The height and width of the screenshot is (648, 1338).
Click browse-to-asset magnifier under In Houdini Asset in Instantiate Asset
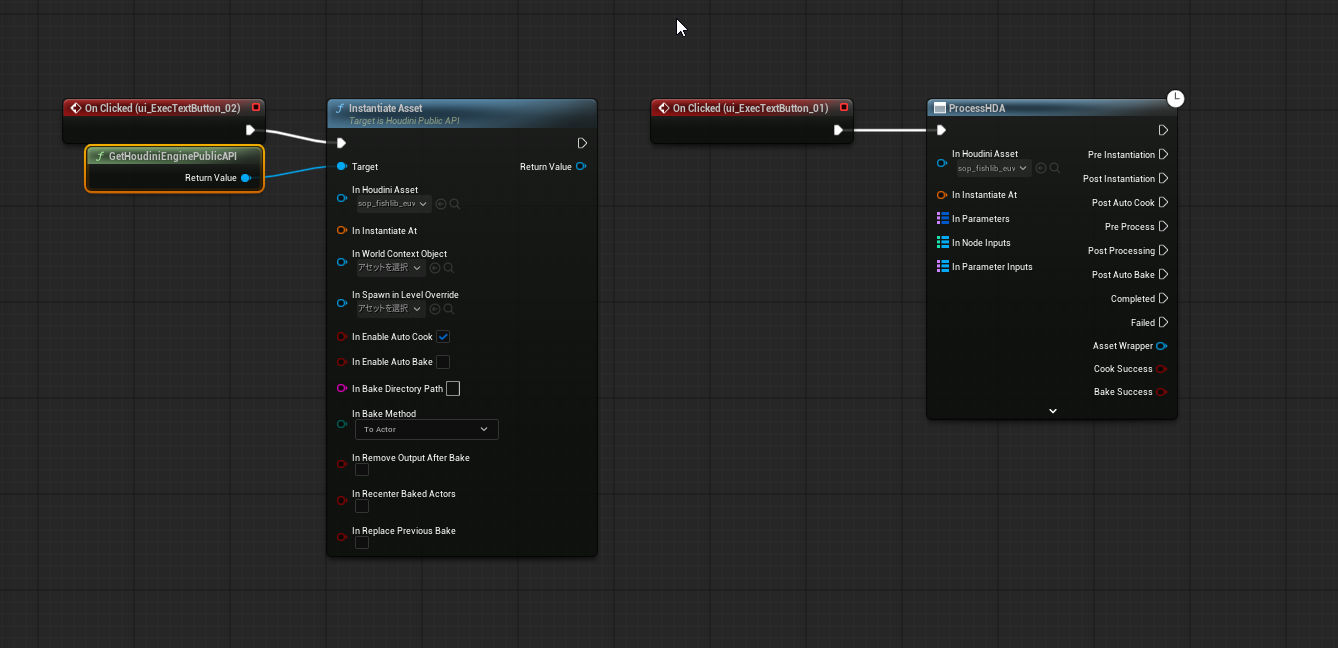click(x=455, y=204)
